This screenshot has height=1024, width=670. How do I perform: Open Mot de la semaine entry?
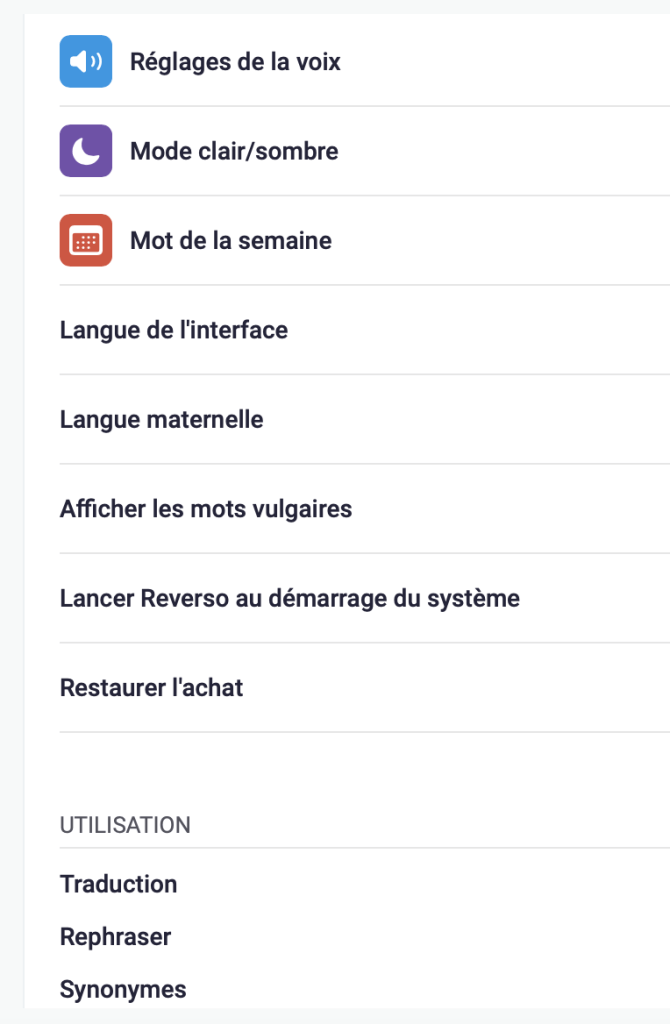[231, 241]
